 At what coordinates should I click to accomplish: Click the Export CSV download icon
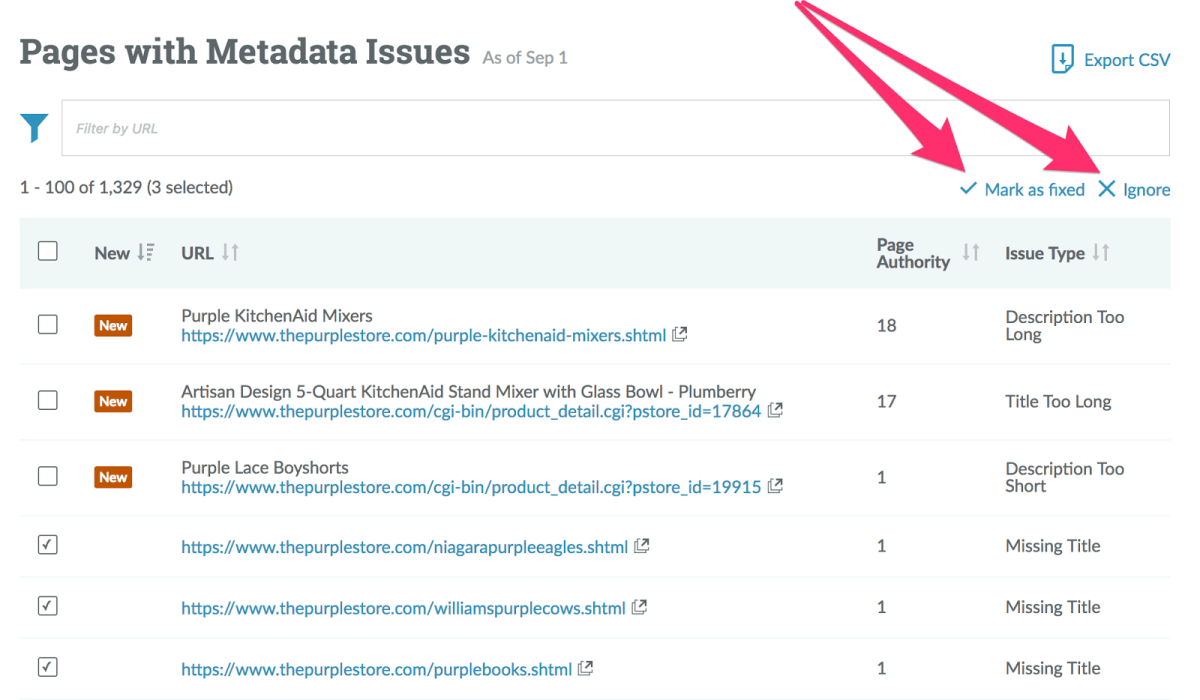tap(1062, 59)
